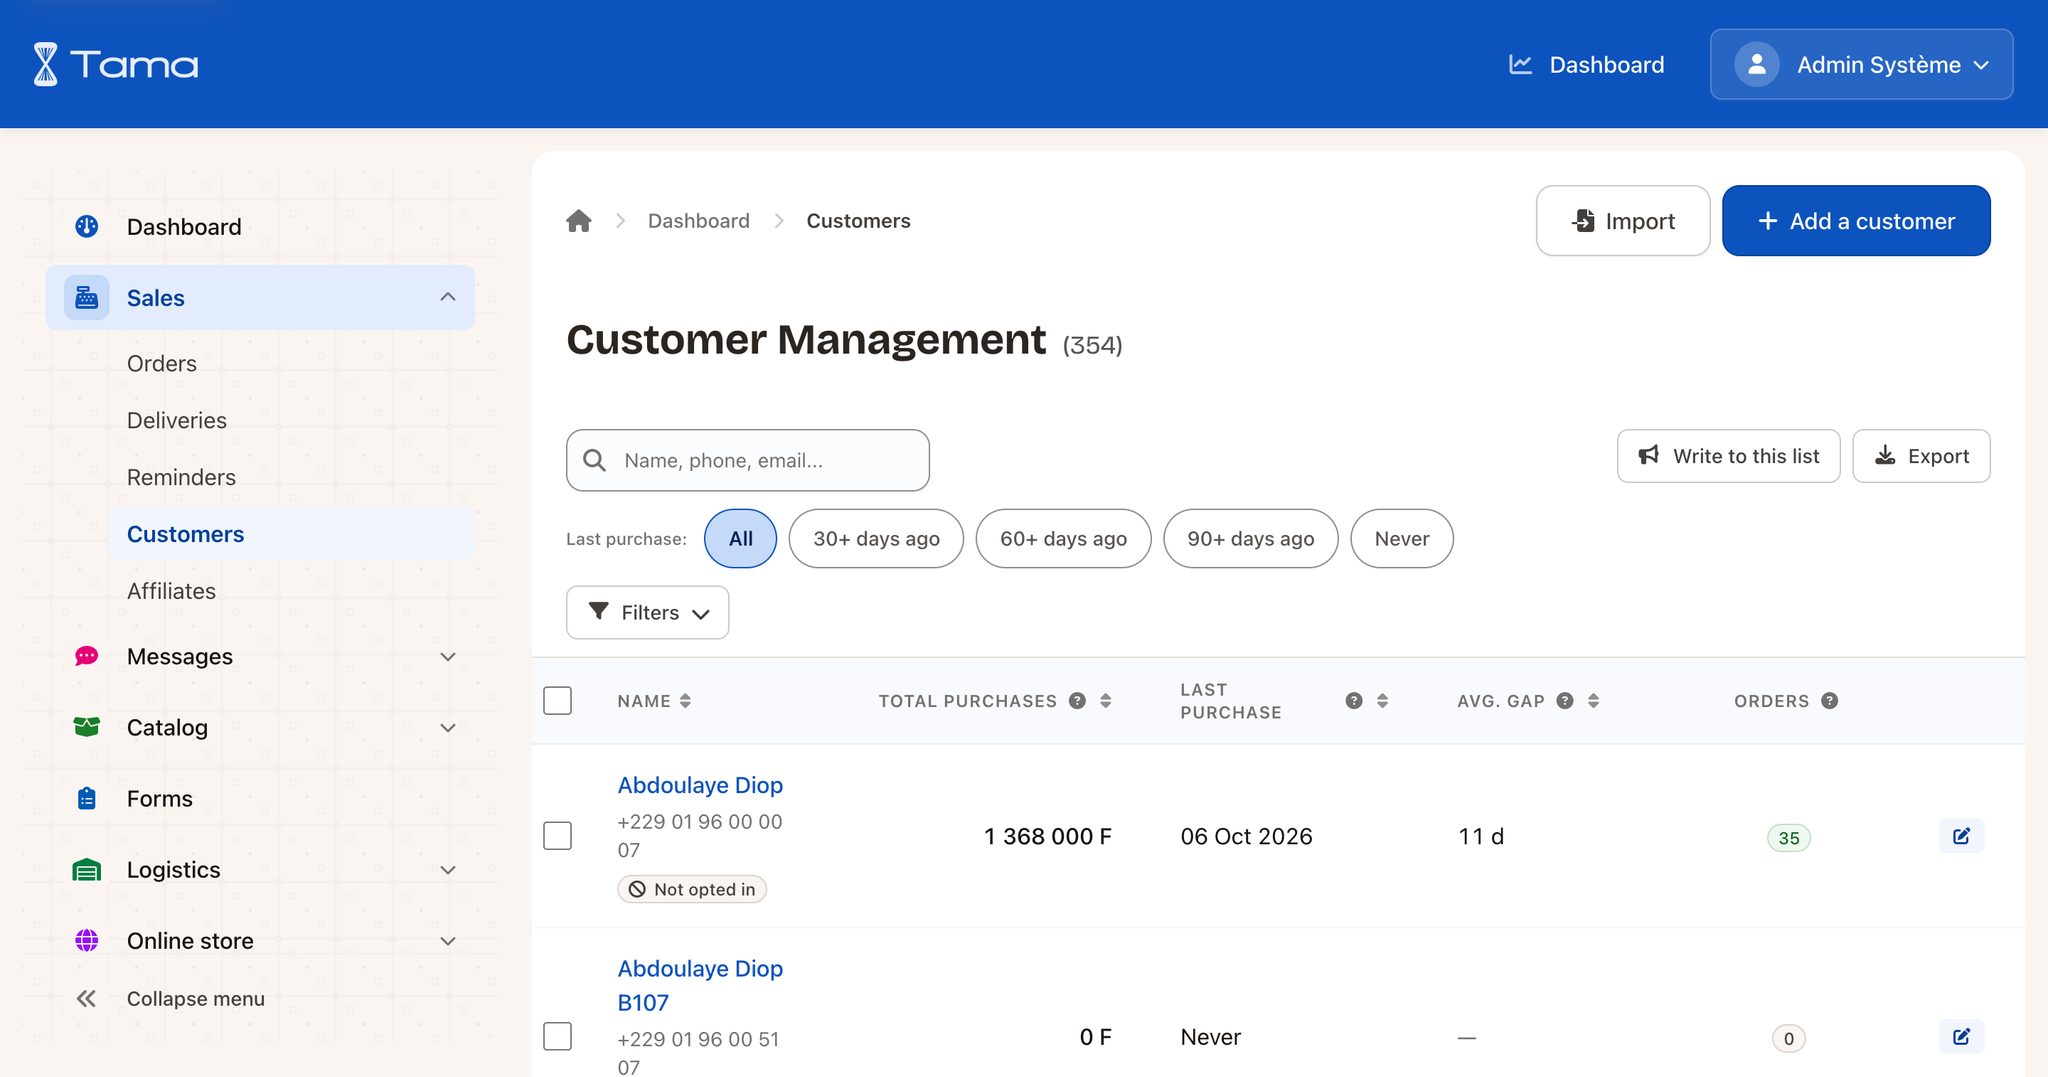Sort by Total Purchases column arrows
The image size is (2048, 1077).
click(1105, 701)
